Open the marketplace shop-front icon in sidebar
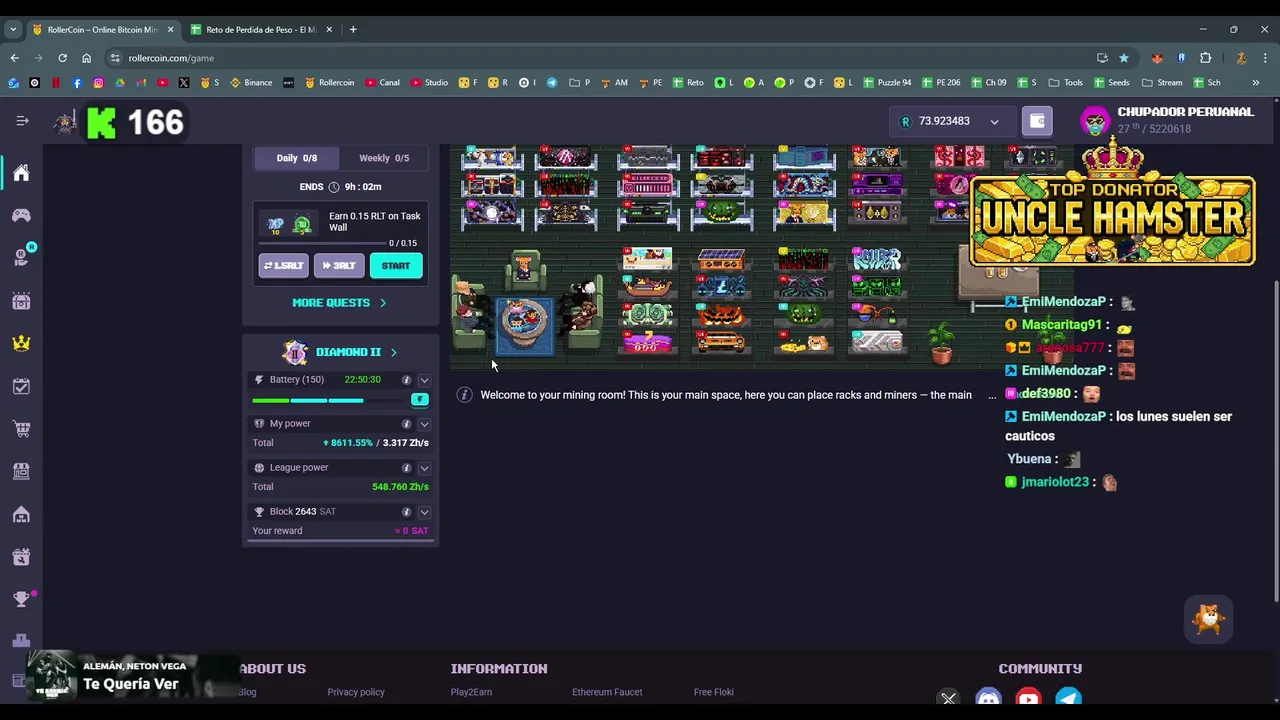 tap(21, 471)
